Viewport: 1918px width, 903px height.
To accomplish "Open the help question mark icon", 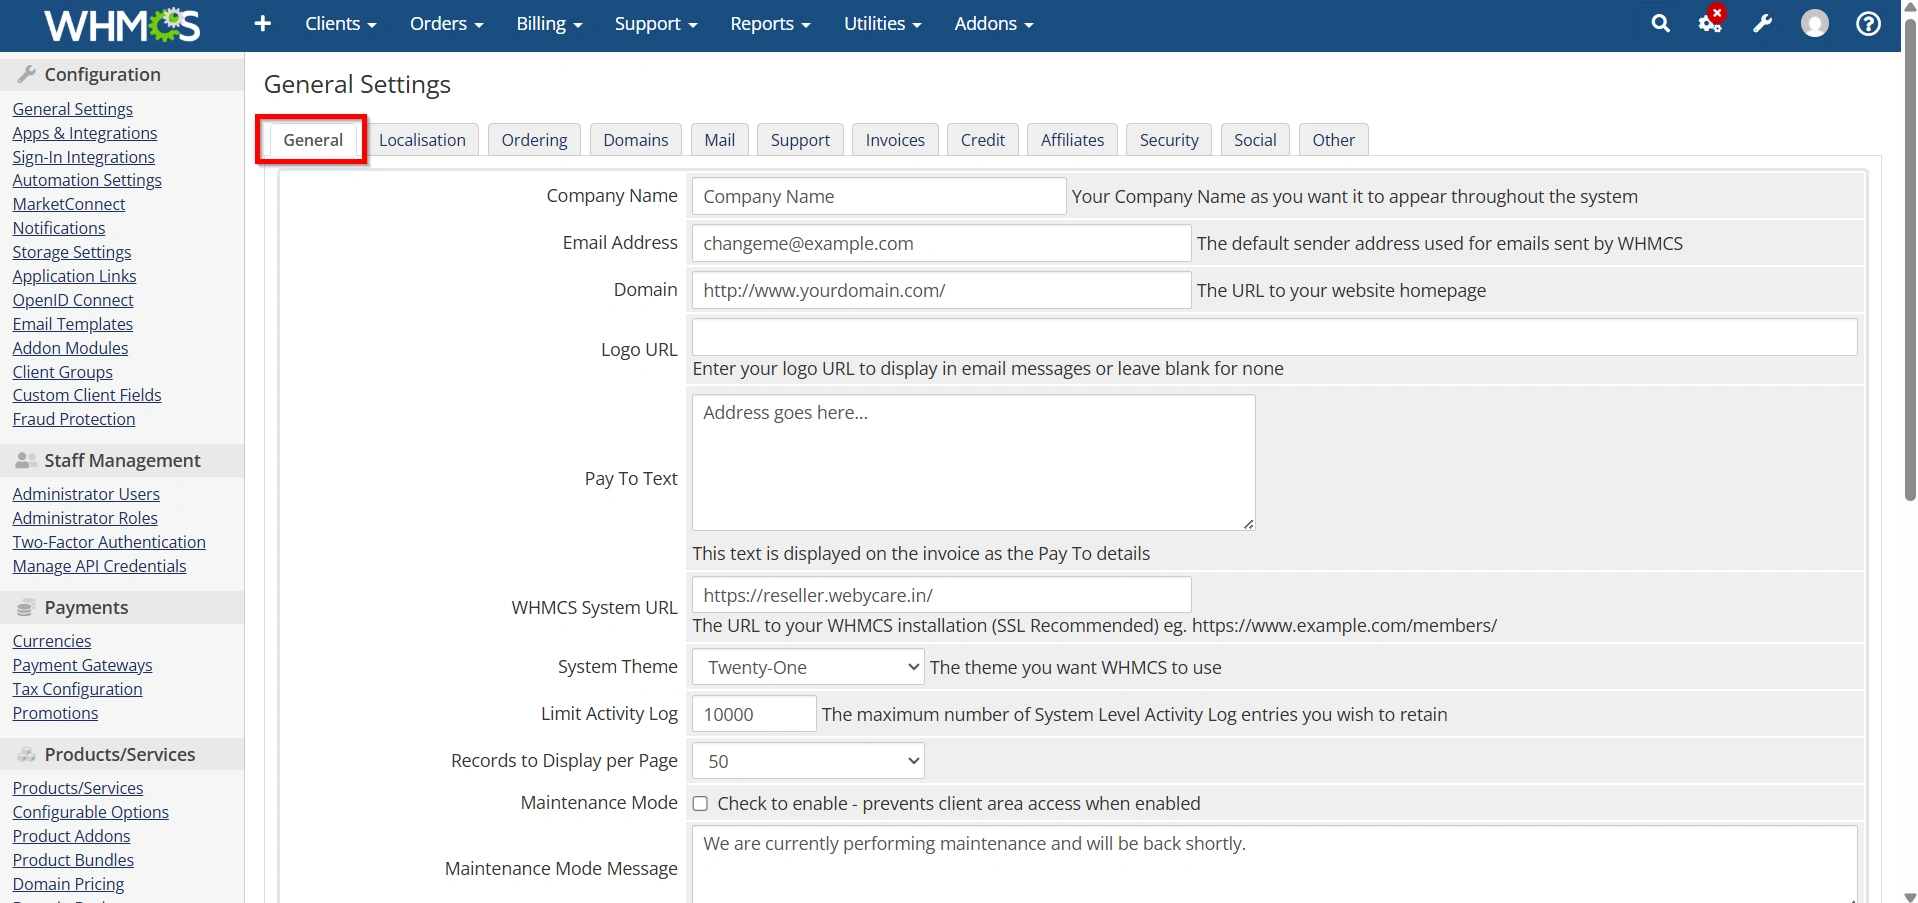I will pos(1868,23).
